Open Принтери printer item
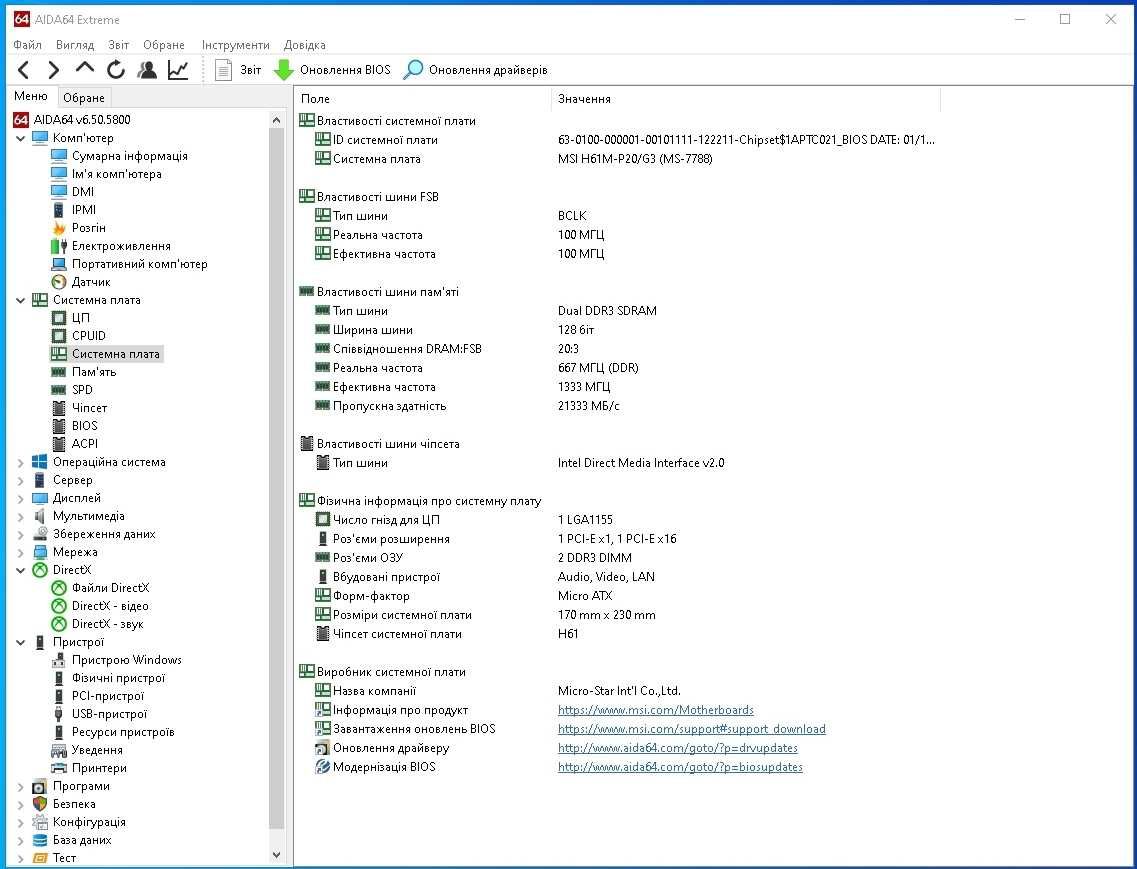This screenshot has width=1137, height=869. [x=89, y=767]
